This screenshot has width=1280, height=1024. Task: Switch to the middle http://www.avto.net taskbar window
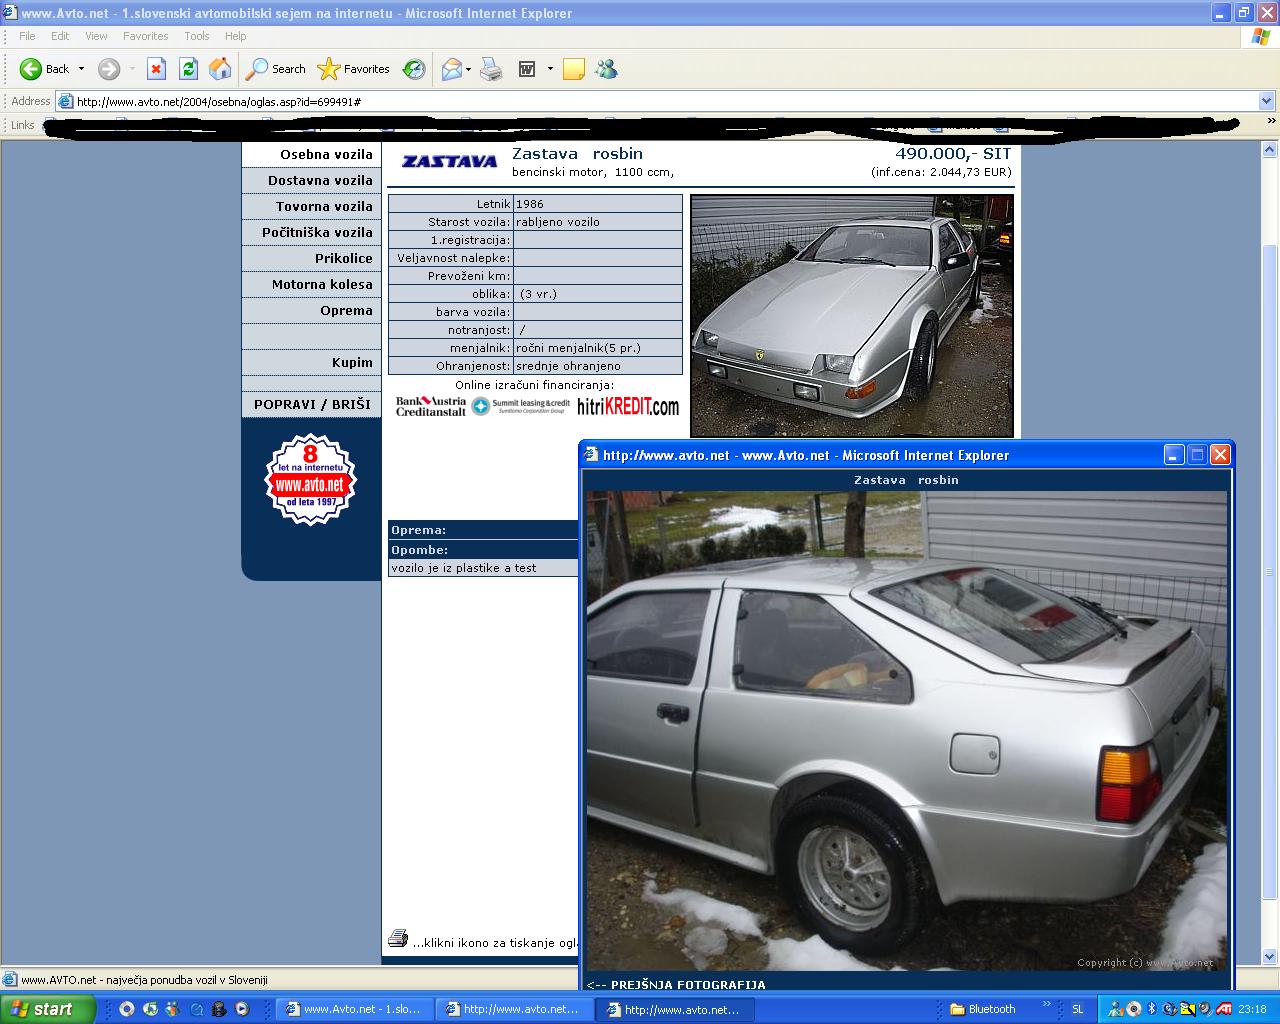516,1009
